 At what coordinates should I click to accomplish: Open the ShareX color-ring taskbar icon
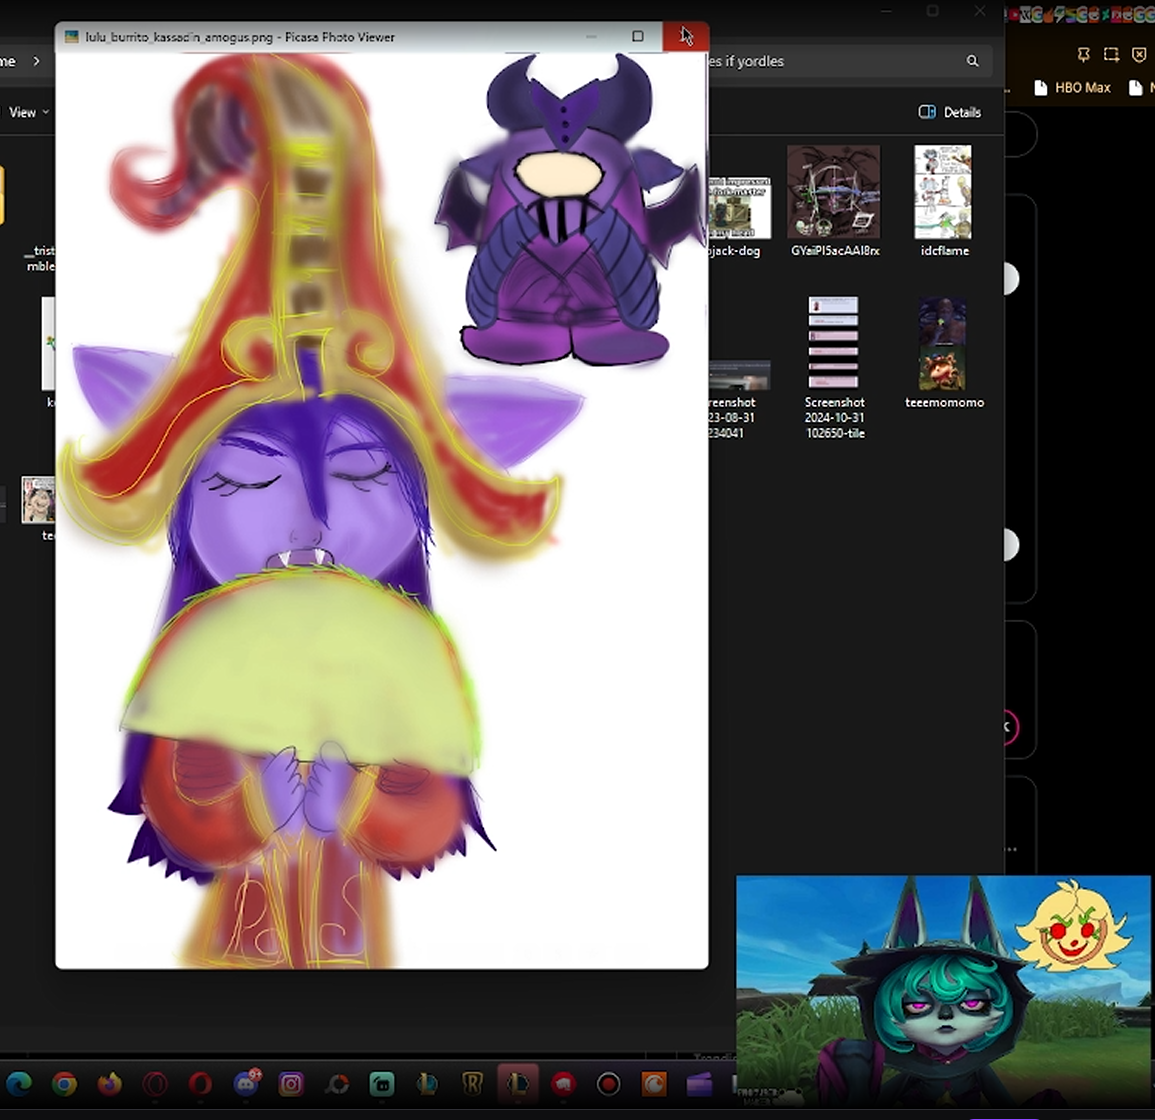pyautogui.click(x=337, y=1084)
